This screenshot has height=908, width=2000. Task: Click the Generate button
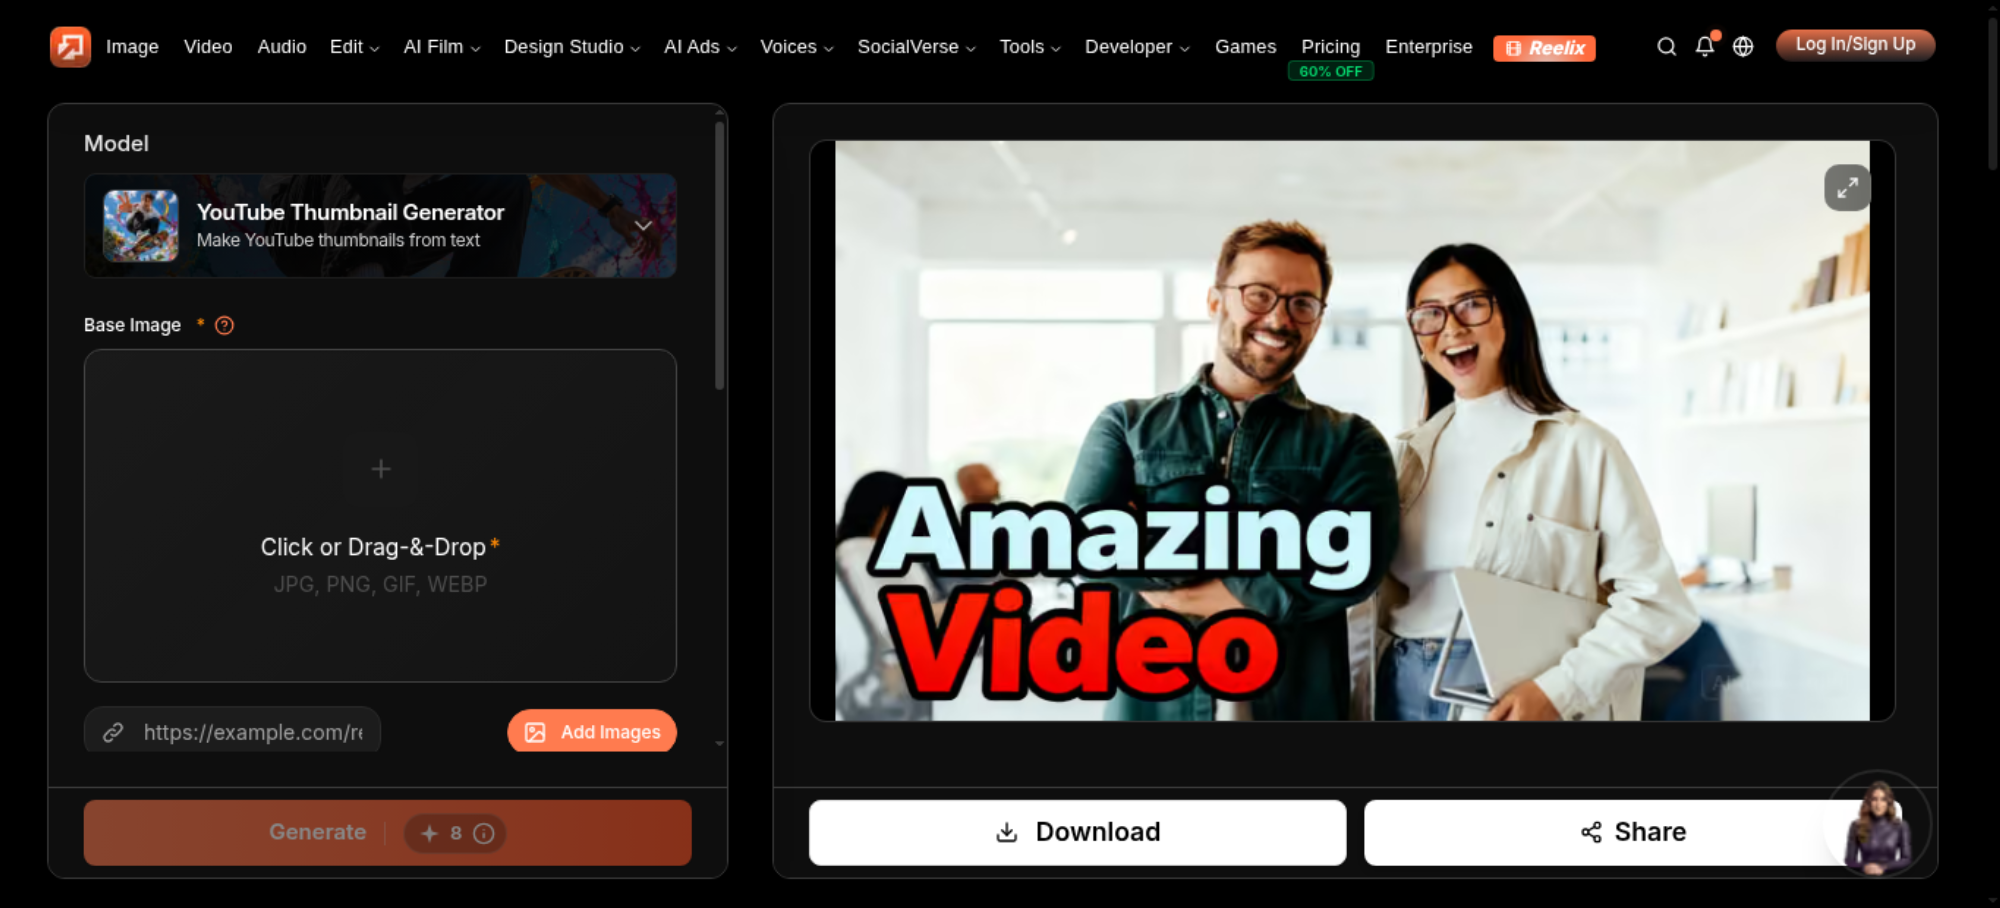pyautogui.click(x=388, y=832)
